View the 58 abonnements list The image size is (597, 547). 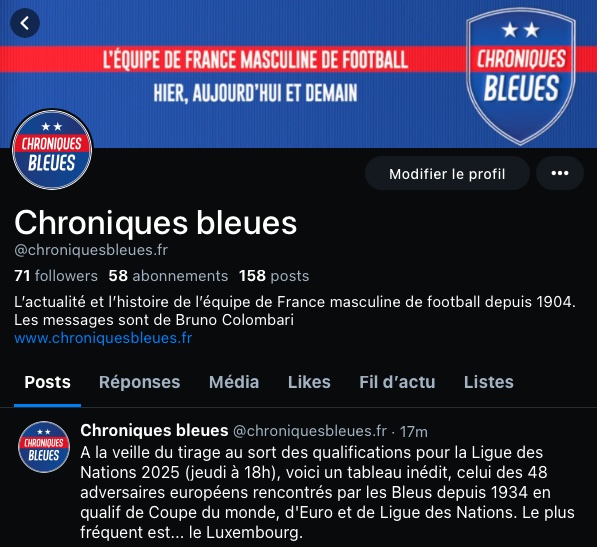(168, 276)
